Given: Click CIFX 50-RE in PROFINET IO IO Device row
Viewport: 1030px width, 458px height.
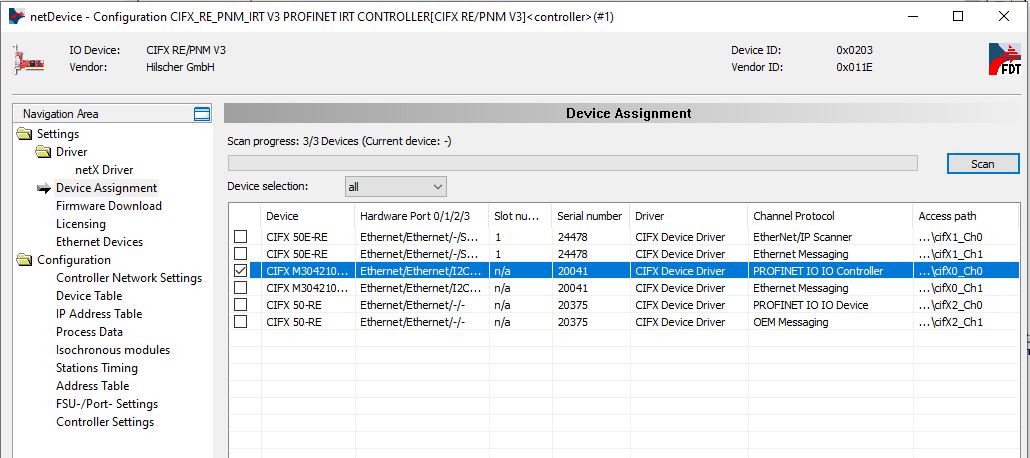Looking at the screenshot, I should pos(294,305).
